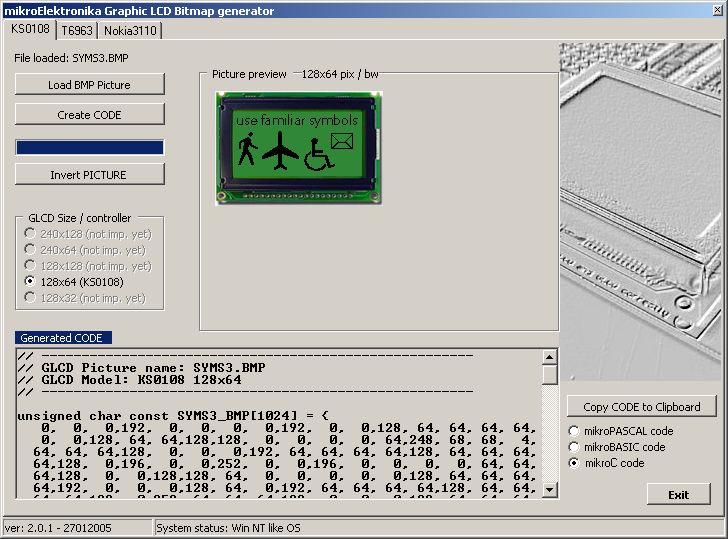Switch to the KS0108 tab
The image size is (728, 539).
click(30, 29)
